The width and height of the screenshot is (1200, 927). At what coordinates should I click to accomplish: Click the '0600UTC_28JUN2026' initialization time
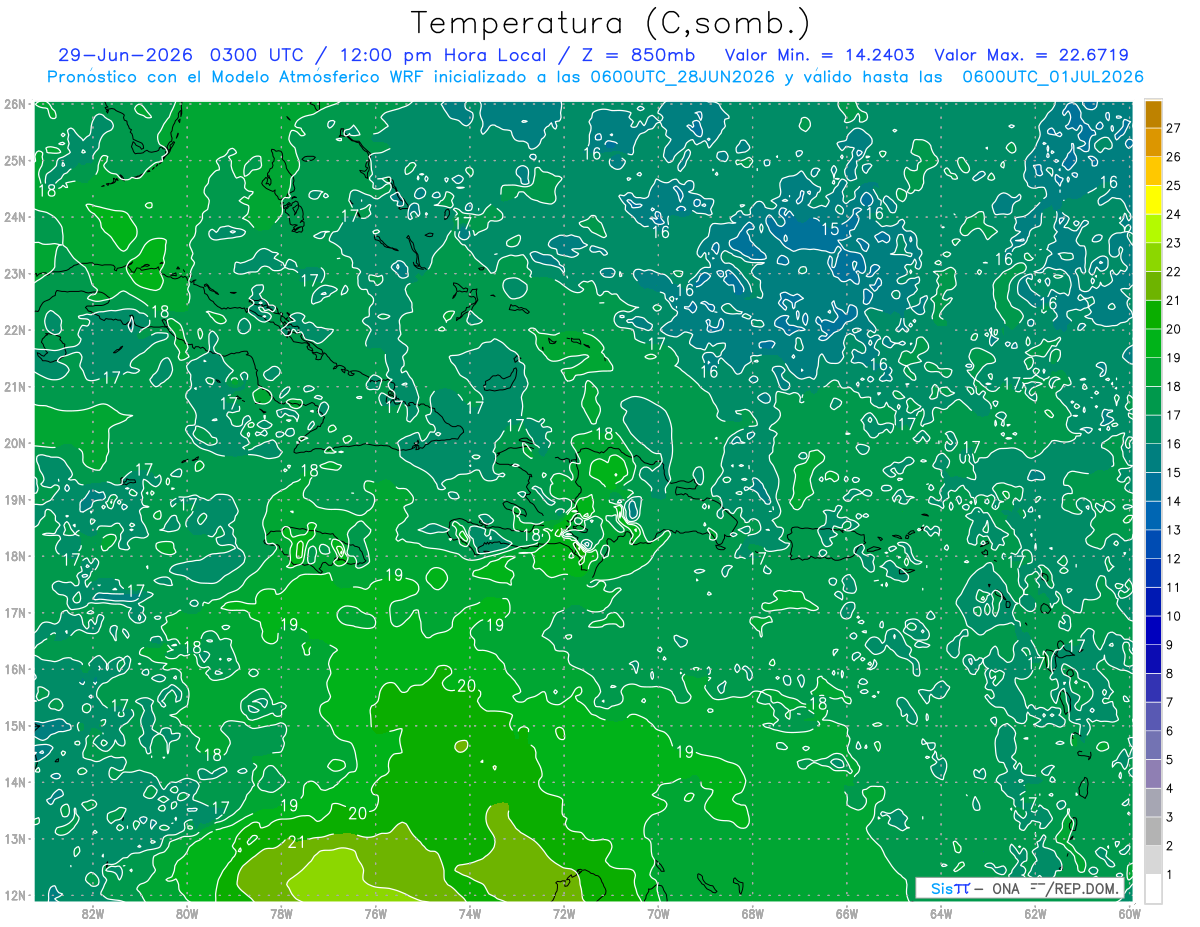682,77
